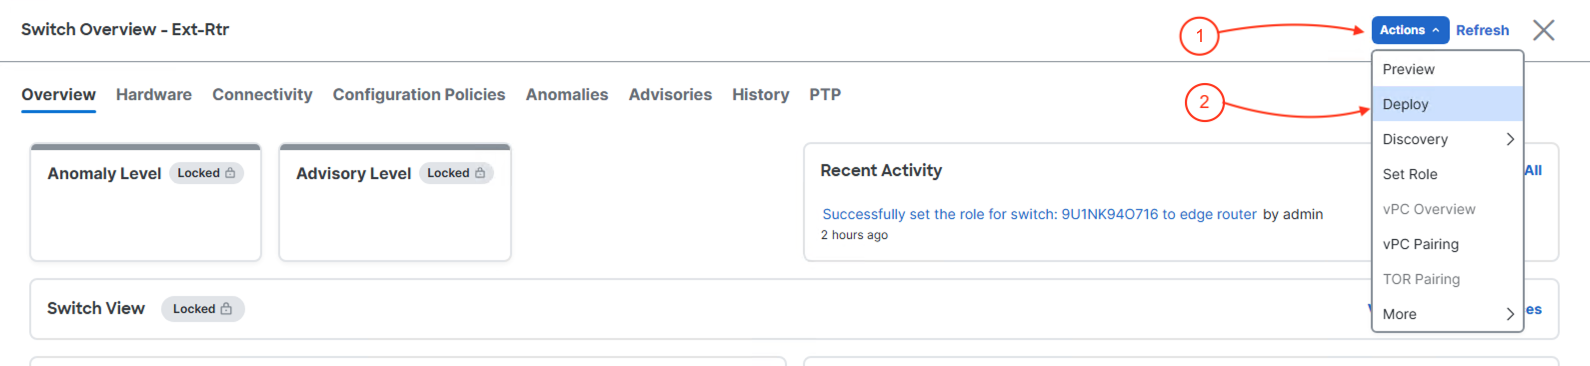Click the Switch View locked badge icon
Image resolution: width=1590 pixels, height=366 pixels.
pos(226,309)
